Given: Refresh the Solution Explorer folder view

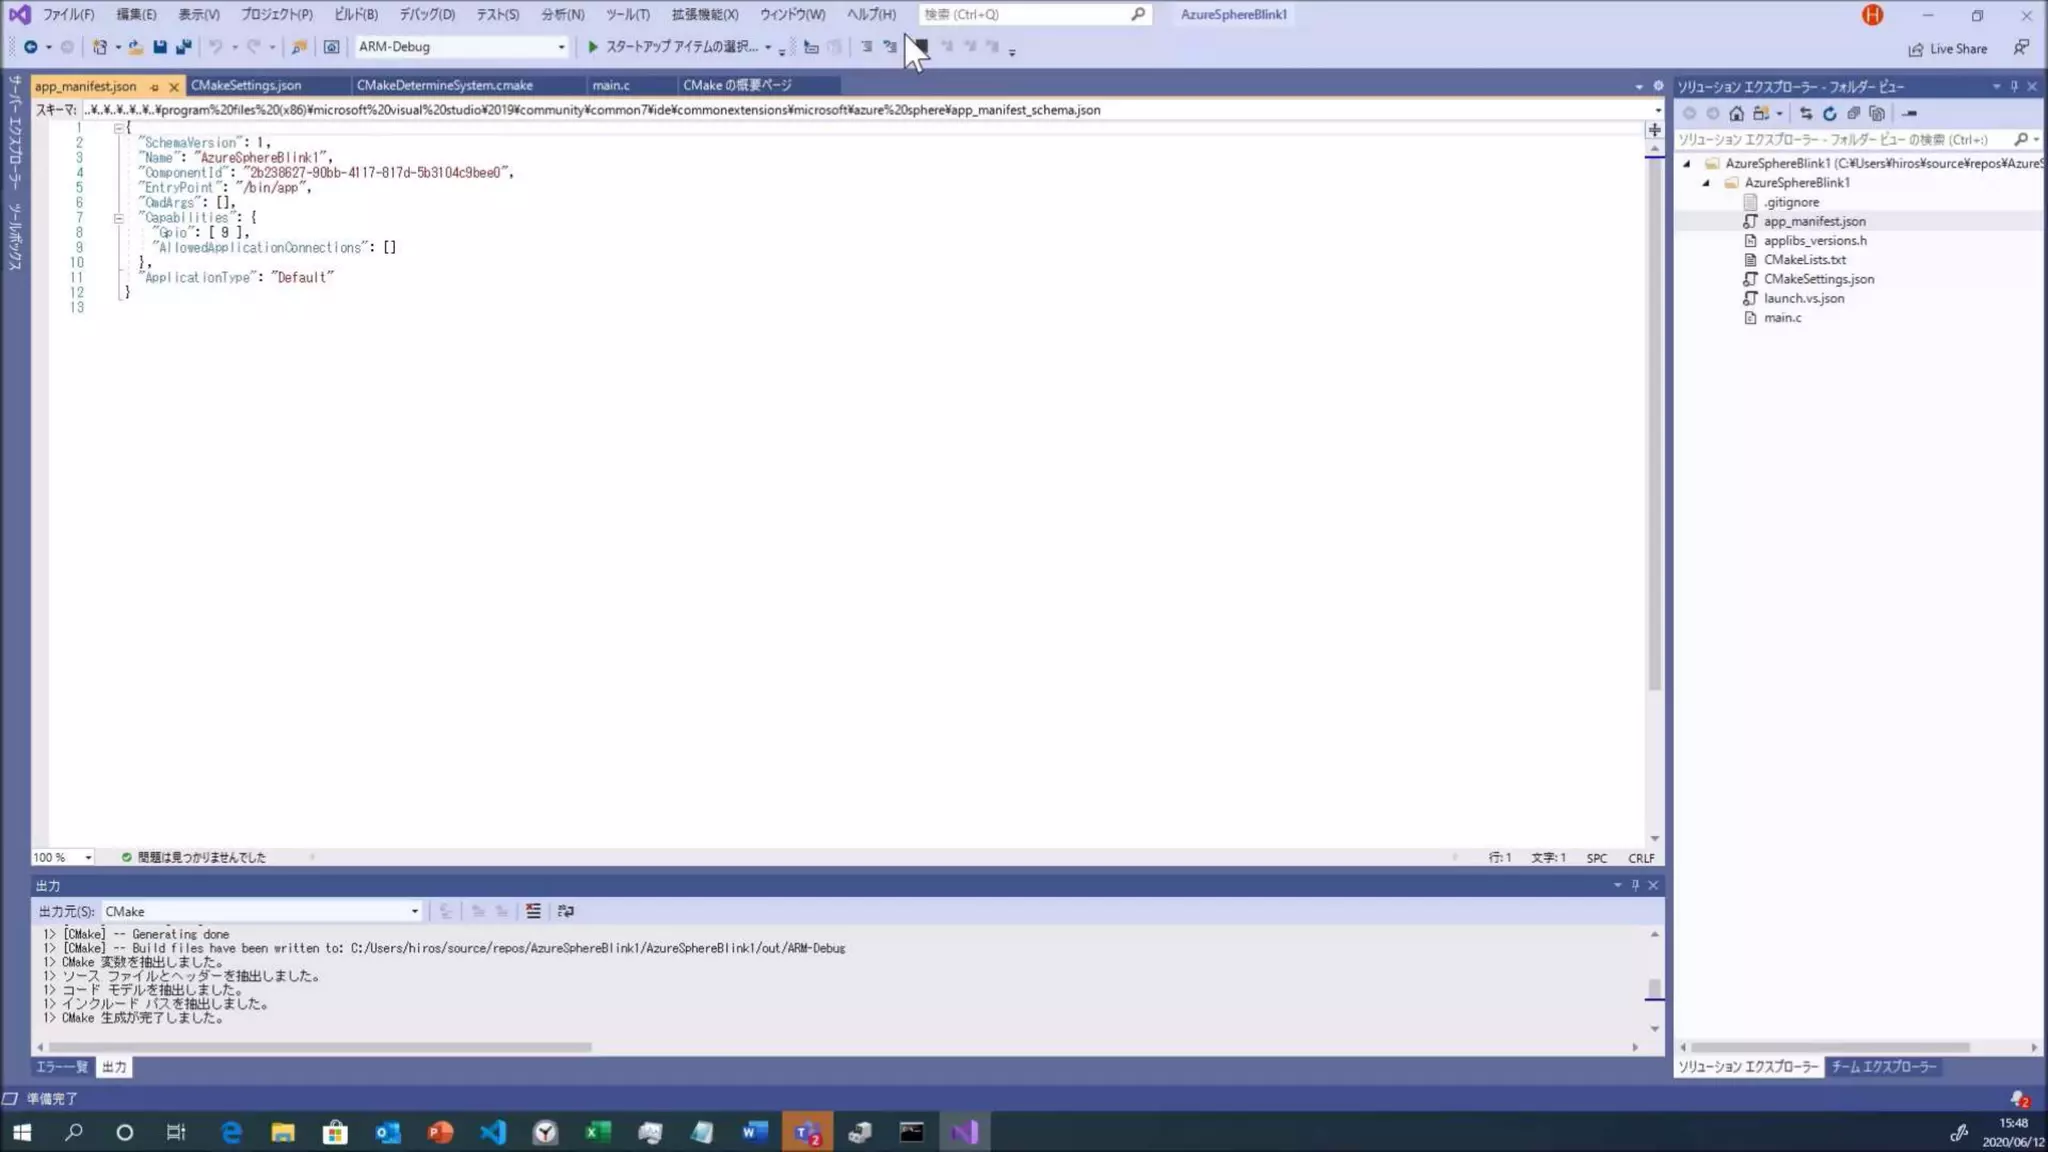Looking at the screenshot, I should [1829, 114].
